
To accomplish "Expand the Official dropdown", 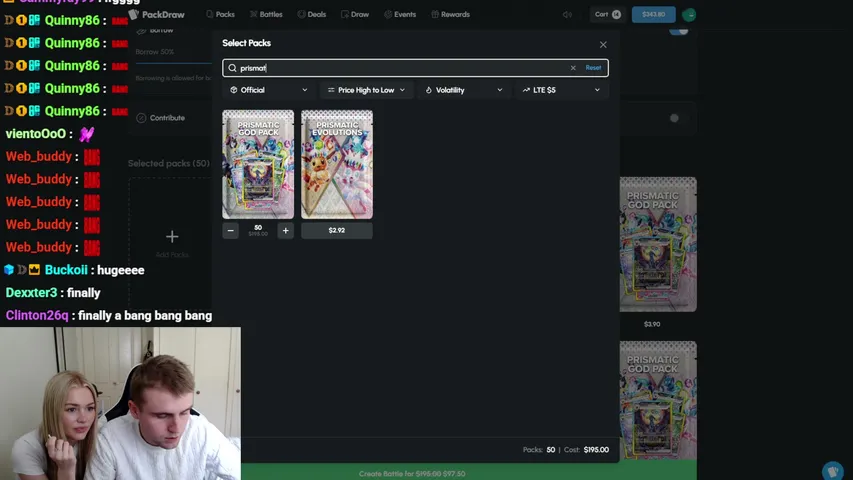I will [x=268, y=90].
